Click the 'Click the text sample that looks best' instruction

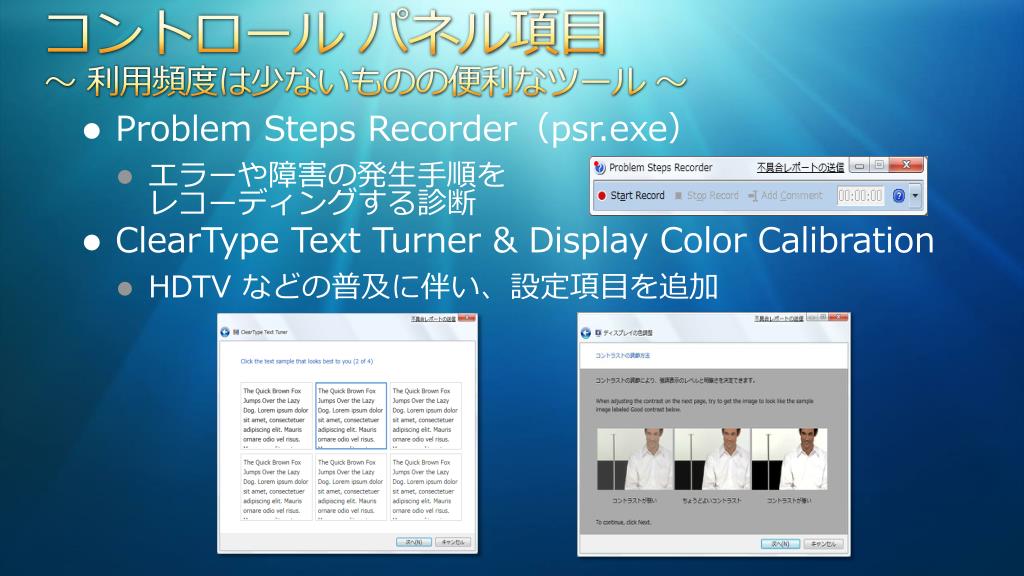(306, 361)
